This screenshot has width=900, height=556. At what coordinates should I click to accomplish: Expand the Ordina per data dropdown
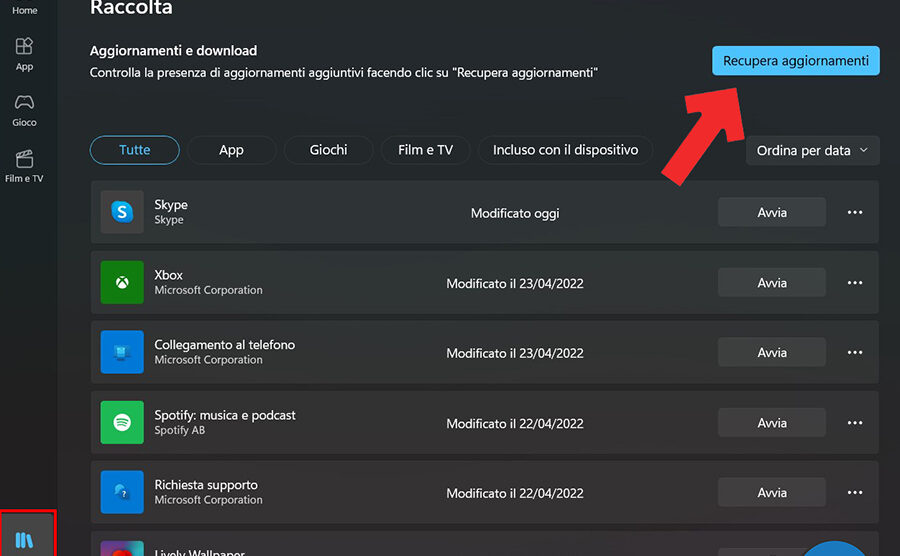(812, 151)
